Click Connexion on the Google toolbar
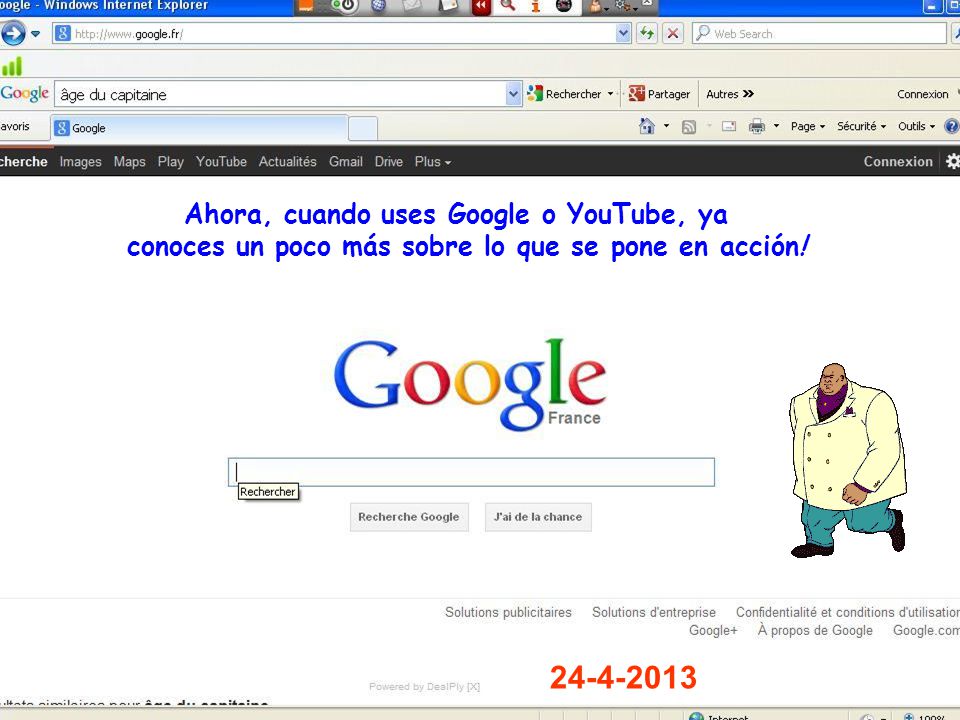The height and width of the screenshot is (720, 960). pos(923,94)
